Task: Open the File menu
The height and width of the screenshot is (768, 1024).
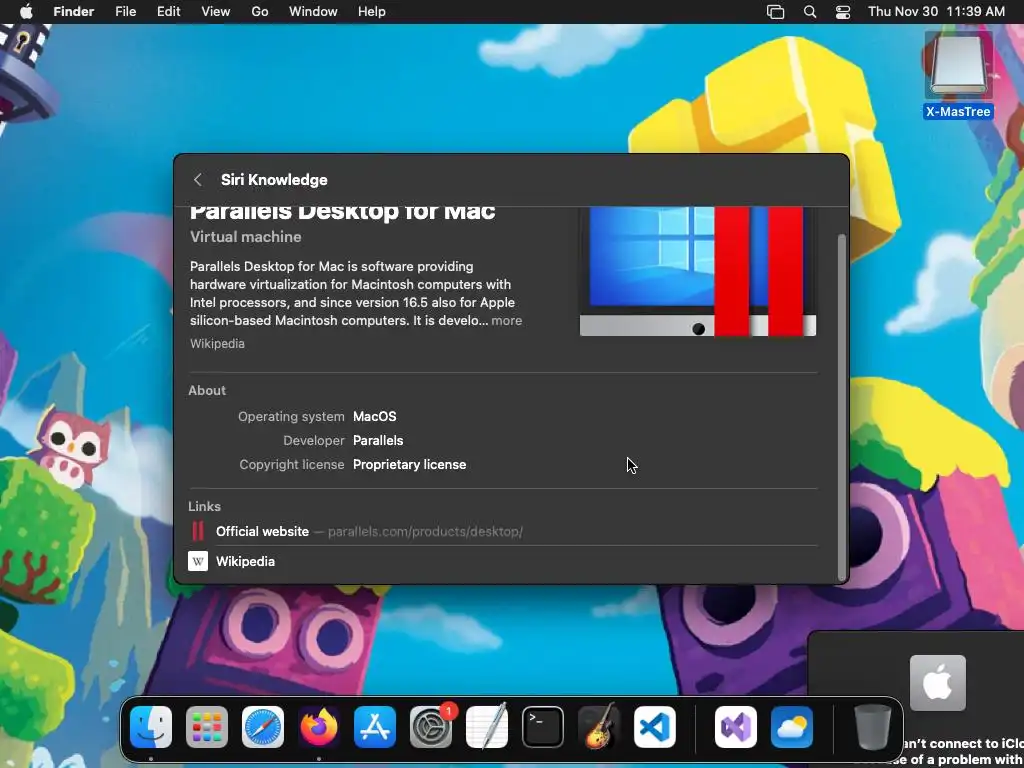Action: pyautogui.click(x=125, y=12)
